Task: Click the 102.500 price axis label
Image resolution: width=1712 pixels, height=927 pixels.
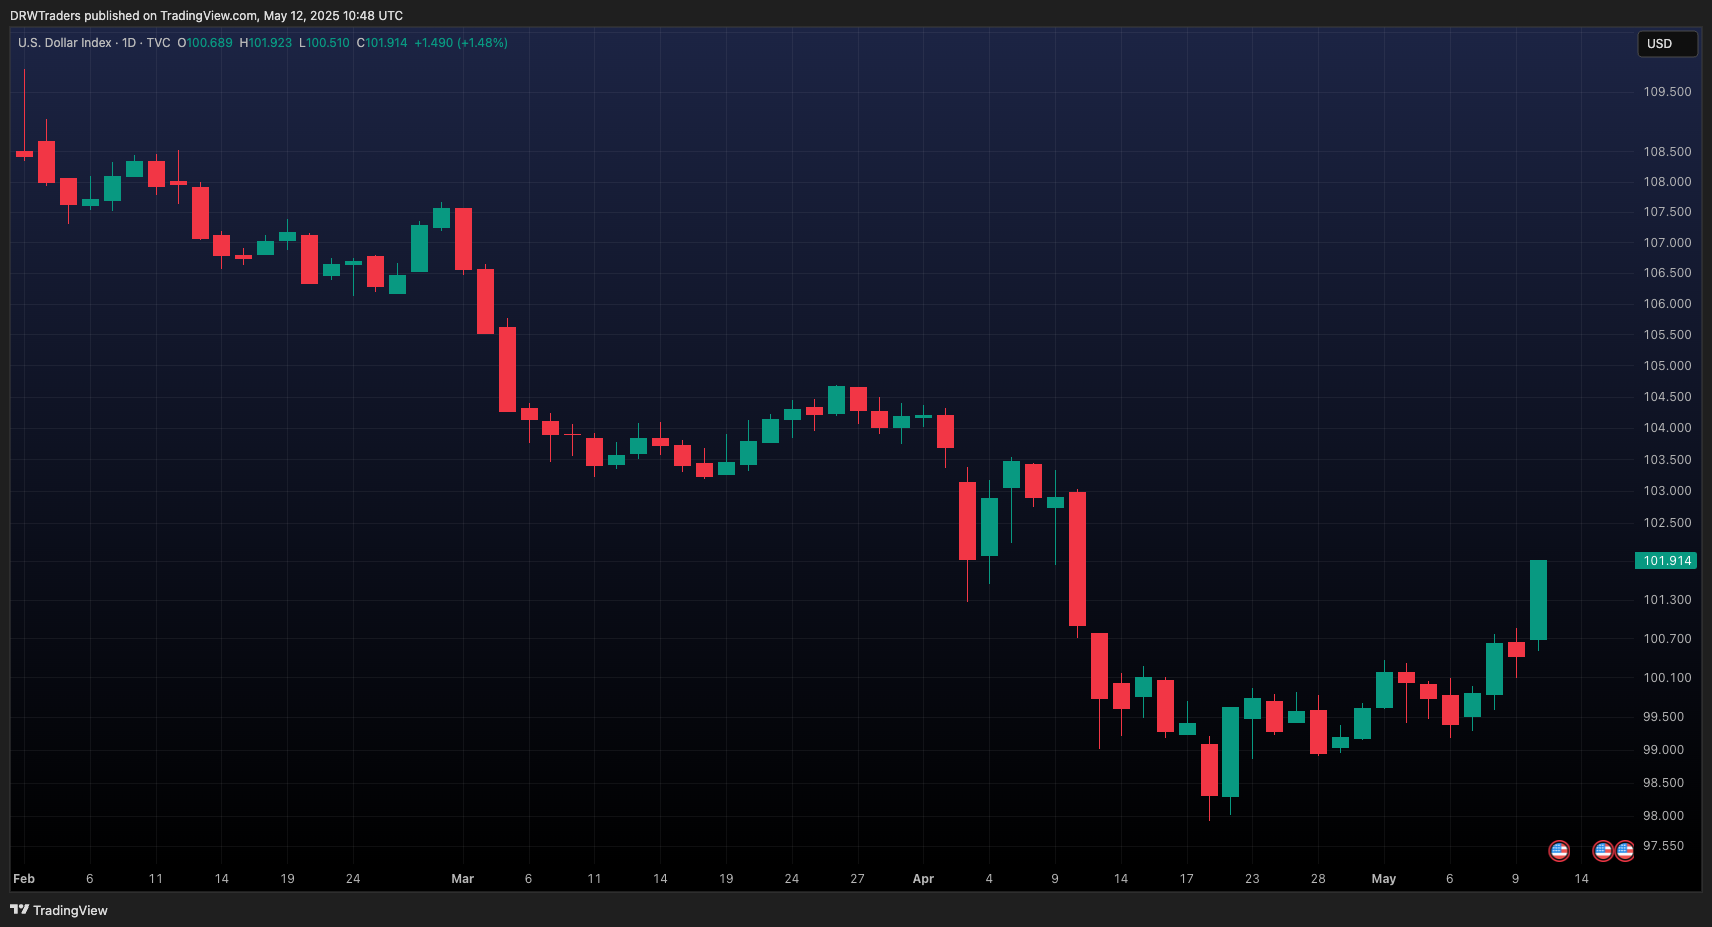Action: click(x=1667, y=523)
